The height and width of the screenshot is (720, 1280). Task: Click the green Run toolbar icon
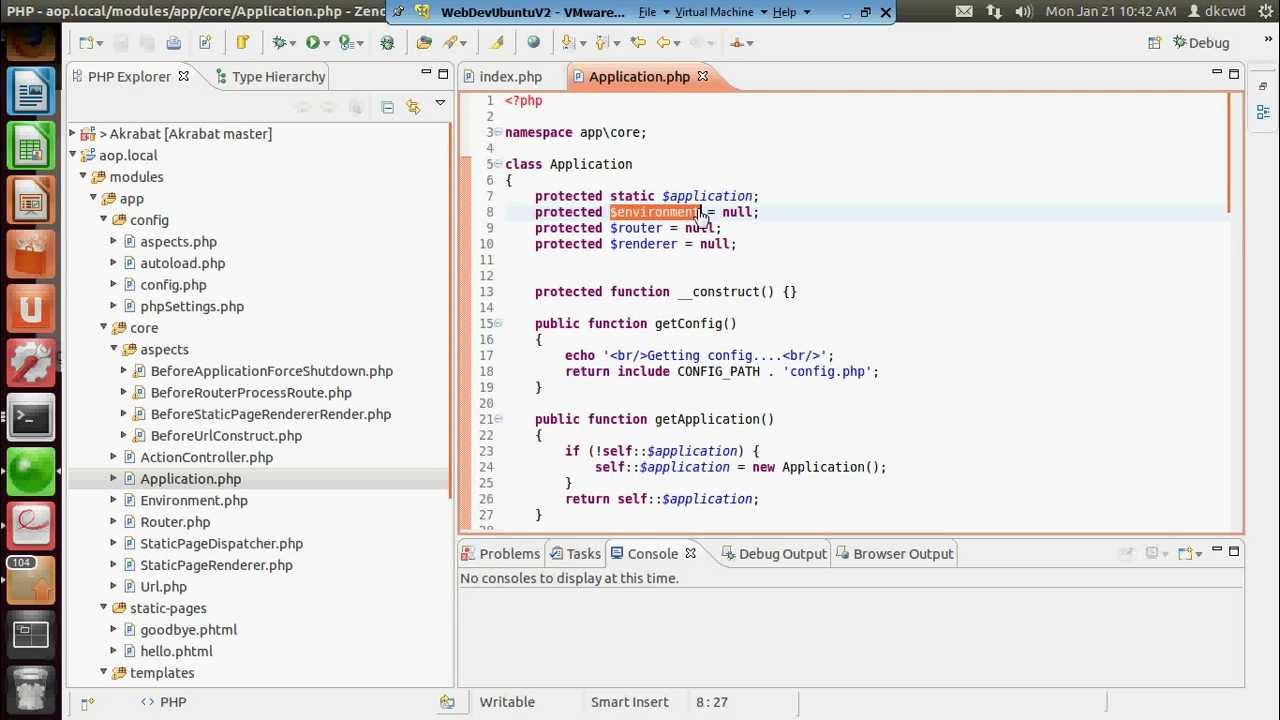(x=313, y=43)
